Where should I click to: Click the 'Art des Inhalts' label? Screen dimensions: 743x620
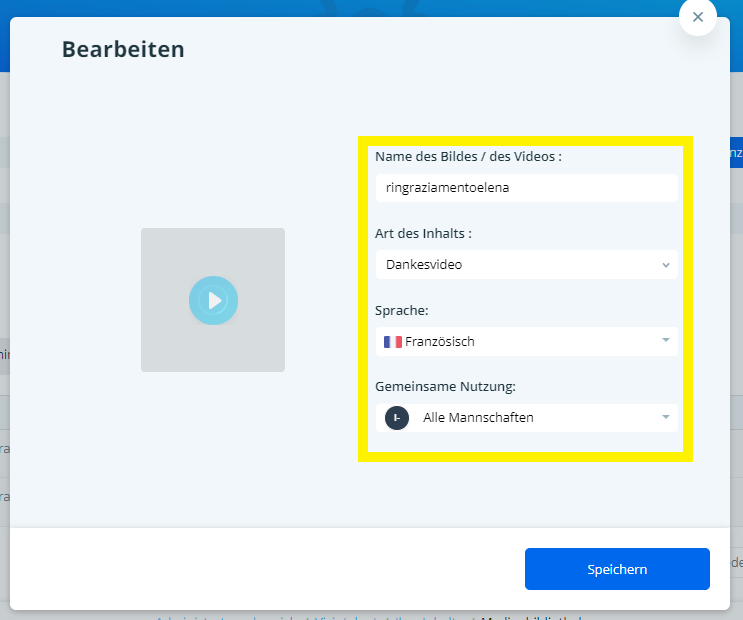(x=423, y=233)
